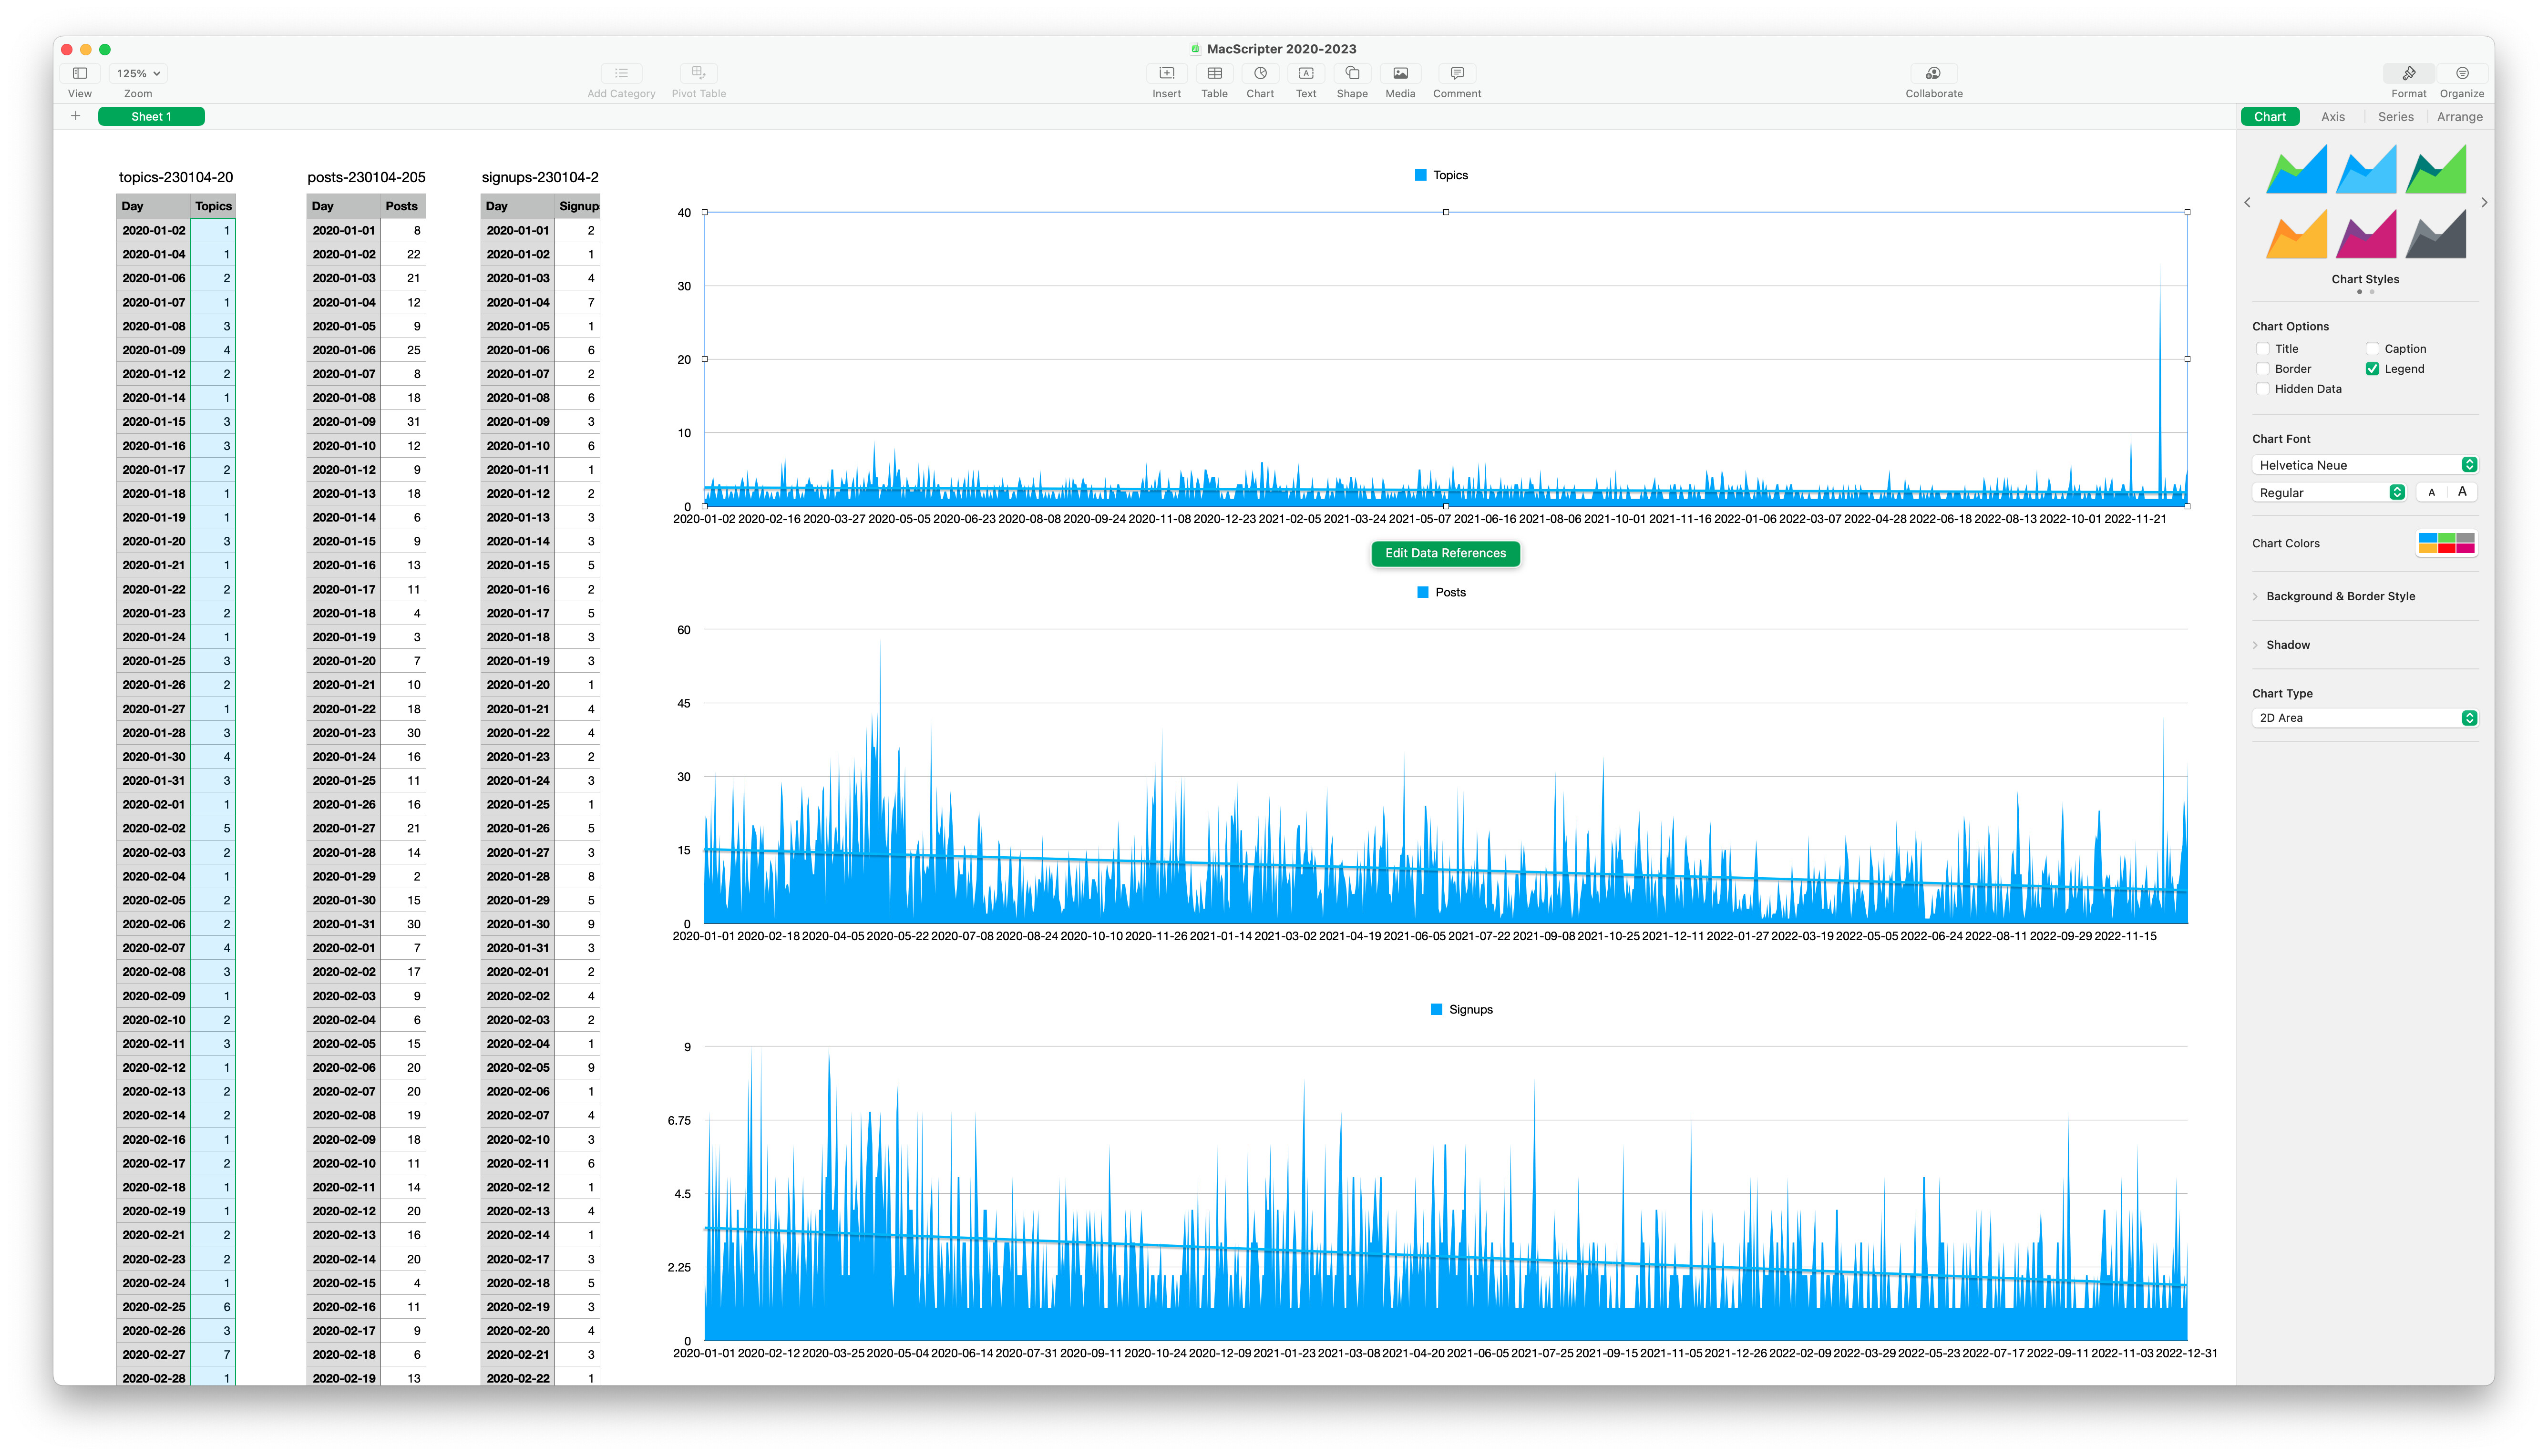
Task: Switch to the Chart inspector tab
Action: point(2270,116)
